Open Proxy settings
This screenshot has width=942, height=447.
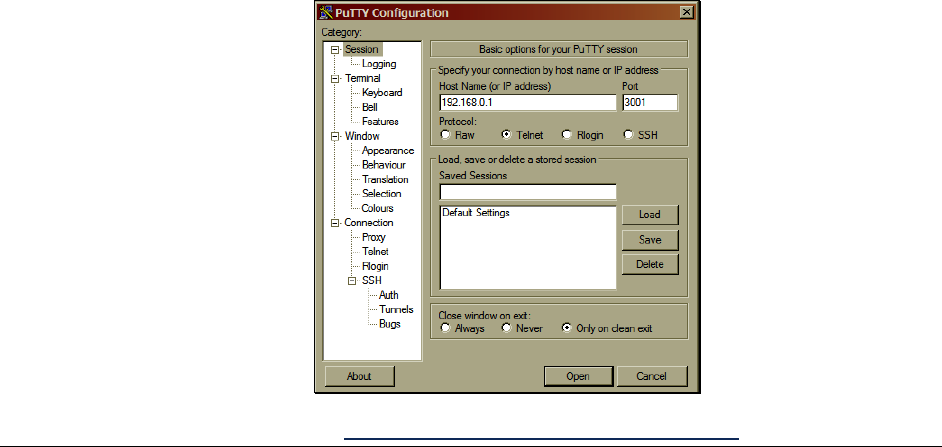point(374,237)
